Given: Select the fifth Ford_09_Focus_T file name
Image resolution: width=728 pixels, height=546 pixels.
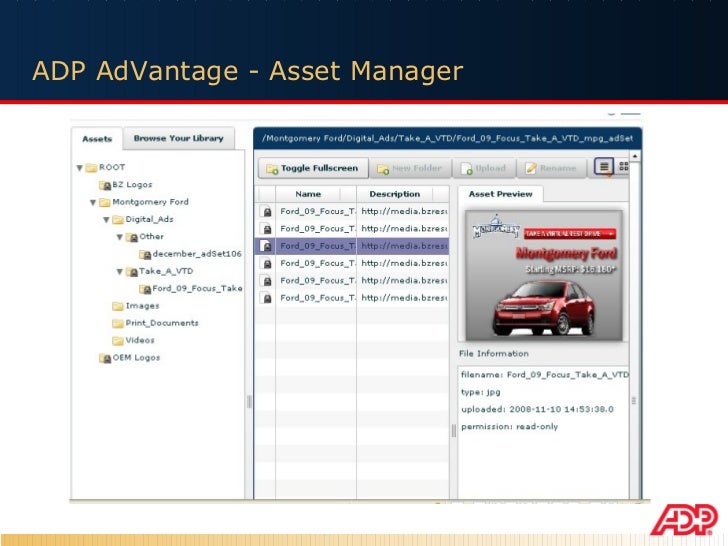Looking at the screenshot, I should point(318,280).
